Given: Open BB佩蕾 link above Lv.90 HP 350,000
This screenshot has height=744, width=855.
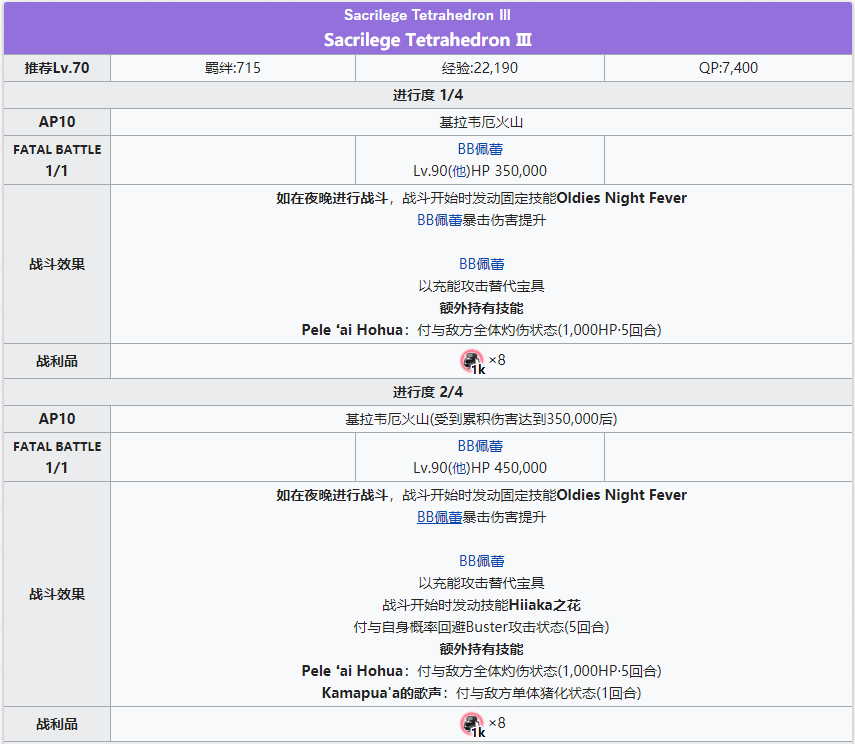Looking at the screenshot, I should tap(480, 149).
